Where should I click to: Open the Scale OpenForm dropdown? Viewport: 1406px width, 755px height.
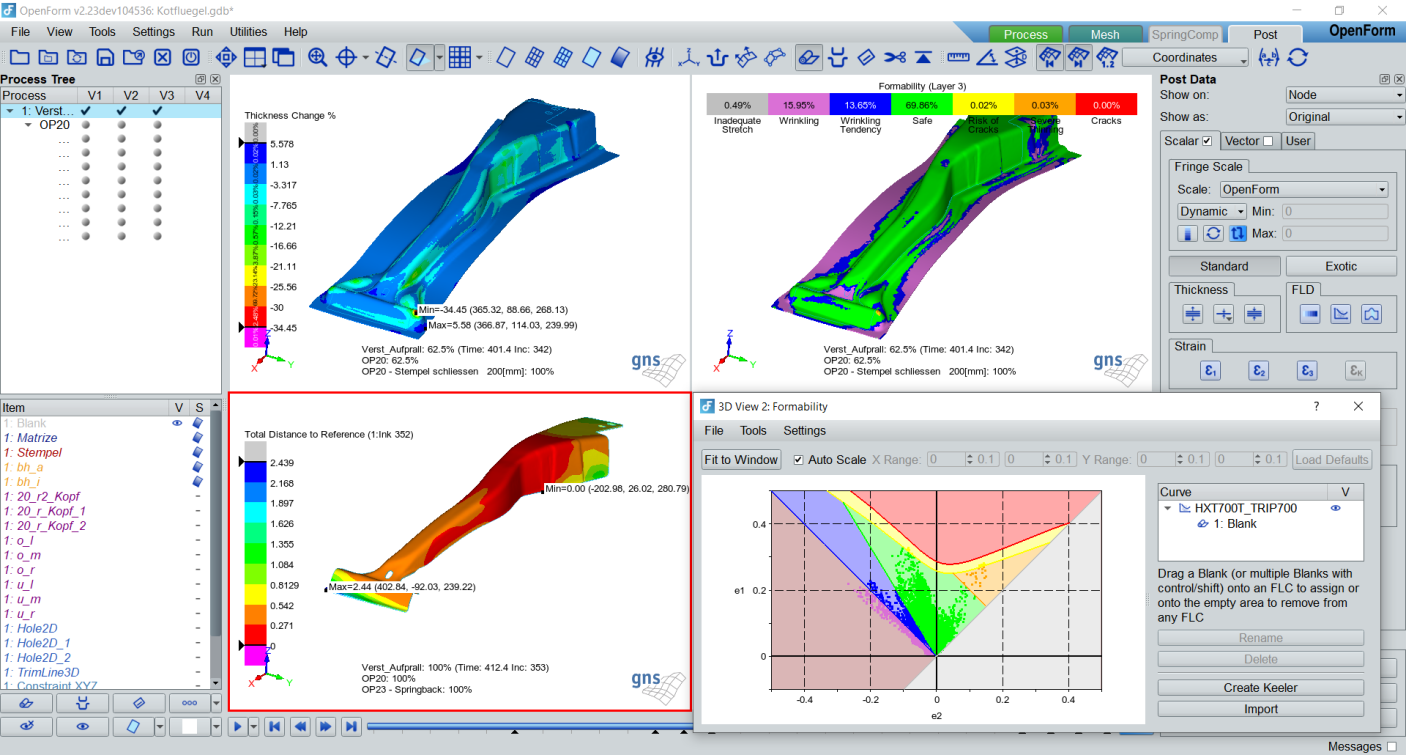(x=1303, y=189)
